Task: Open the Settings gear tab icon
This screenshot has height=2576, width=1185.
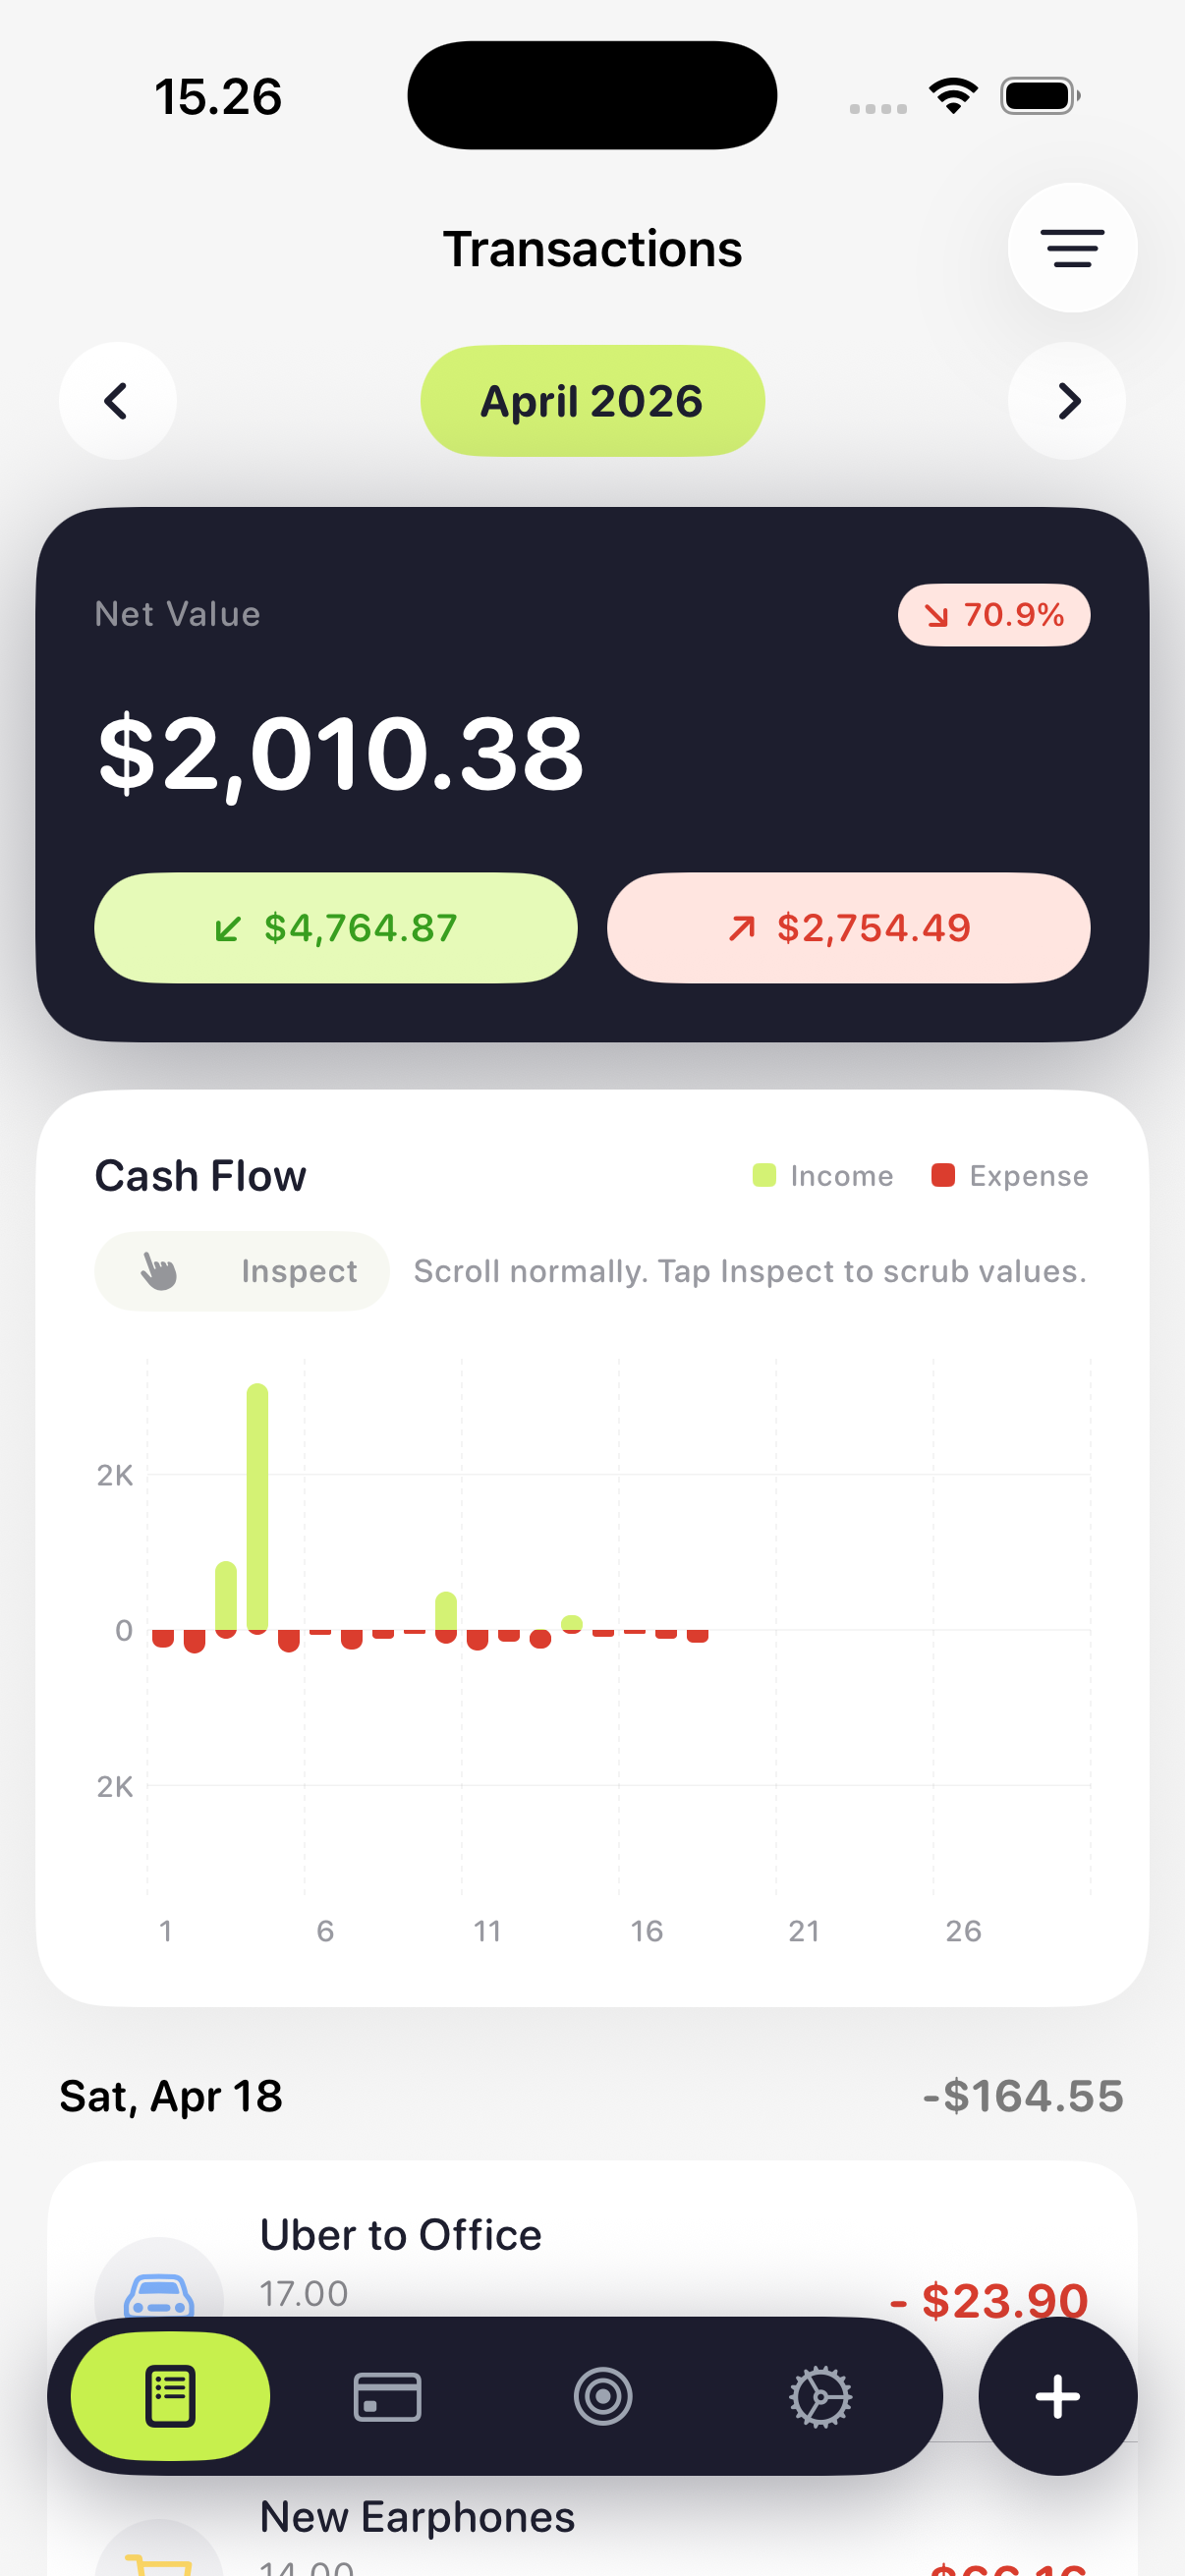Action: [x=820, y=2396]
